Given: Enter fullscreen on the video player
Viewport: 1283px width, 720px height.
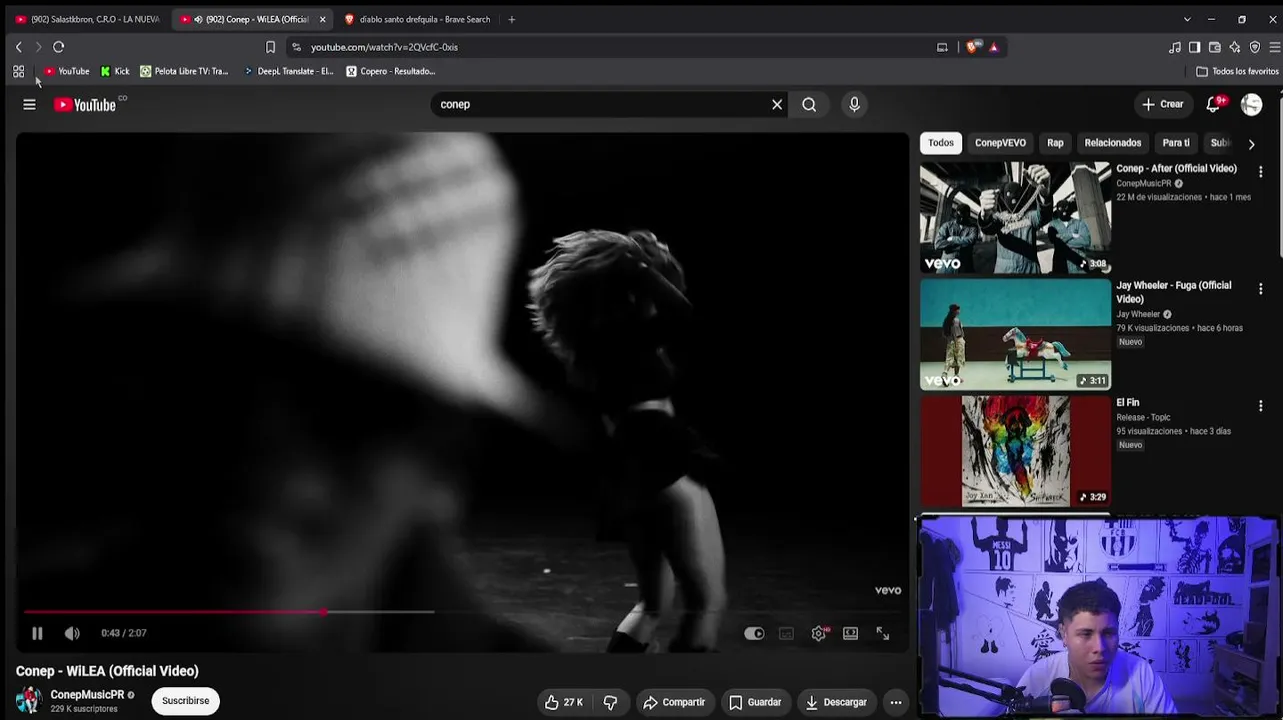Looking at the screenshot, I should tap(882, 633).
